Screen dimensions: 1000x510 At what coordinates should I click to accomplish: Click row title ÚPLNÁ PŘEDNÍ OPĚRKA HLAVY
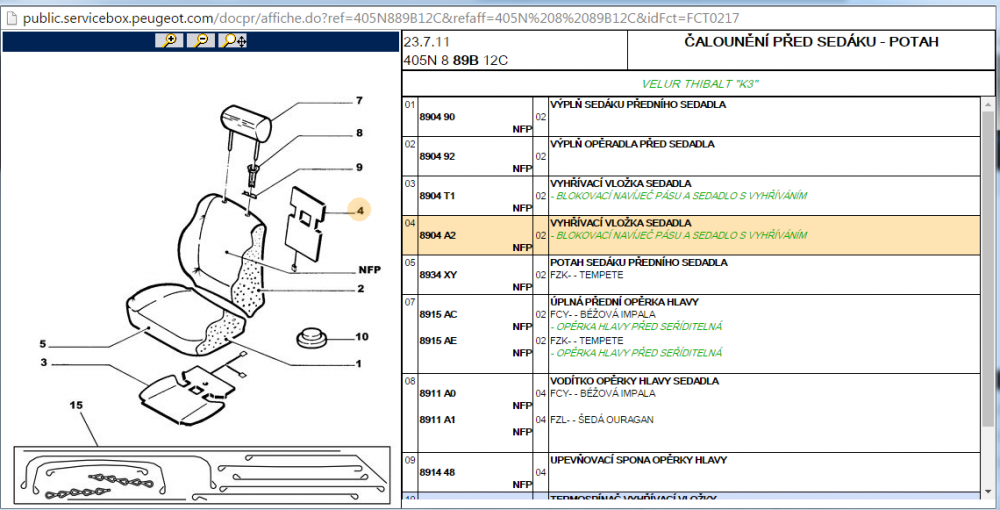(x=624, y=302)
